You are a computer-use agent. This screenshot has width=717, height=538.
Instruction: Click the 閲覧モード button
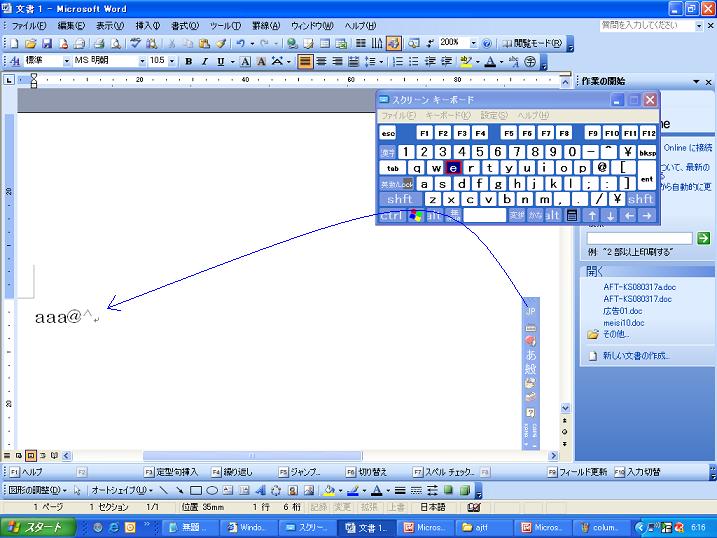532,43
